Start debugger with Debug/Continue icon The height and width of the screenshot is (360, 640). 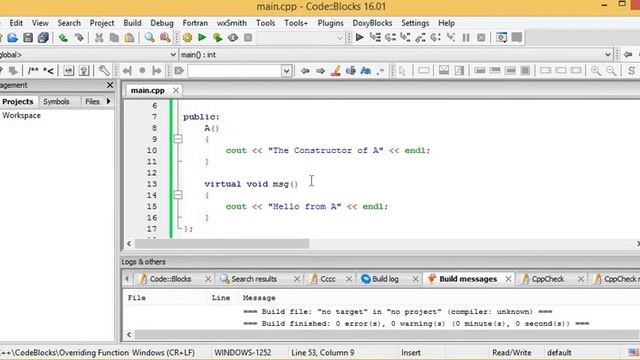(x=360, y=38)
